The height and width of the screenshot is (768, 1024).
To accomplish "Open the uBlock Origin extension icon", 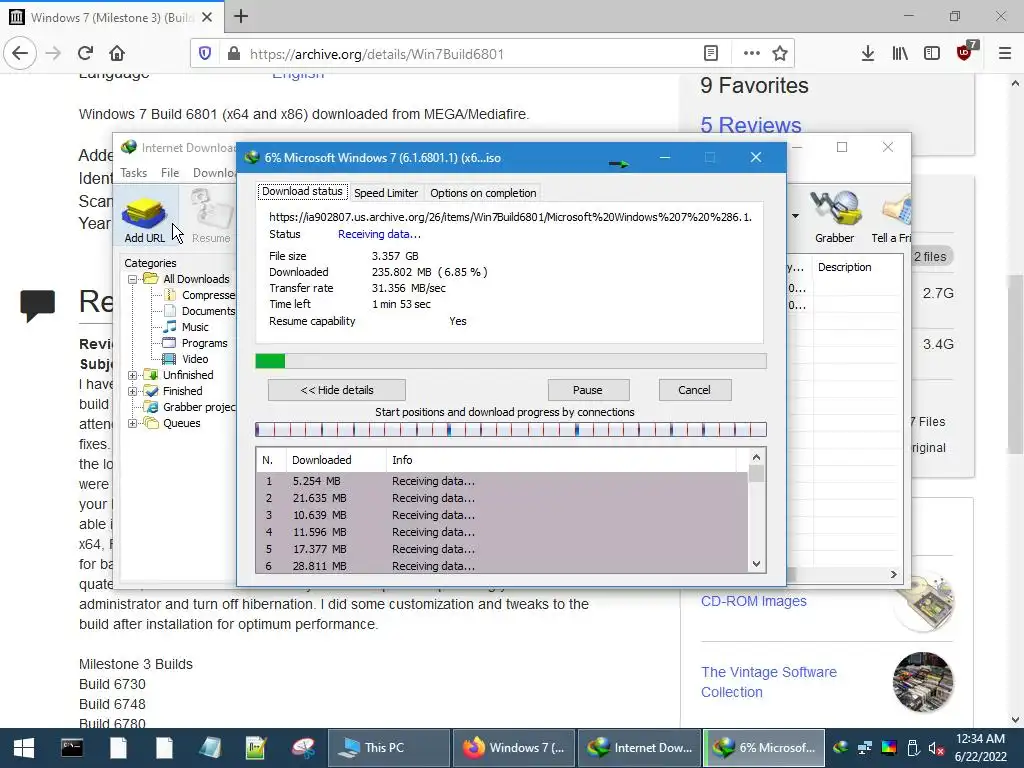I will click(x=965, y=52).
